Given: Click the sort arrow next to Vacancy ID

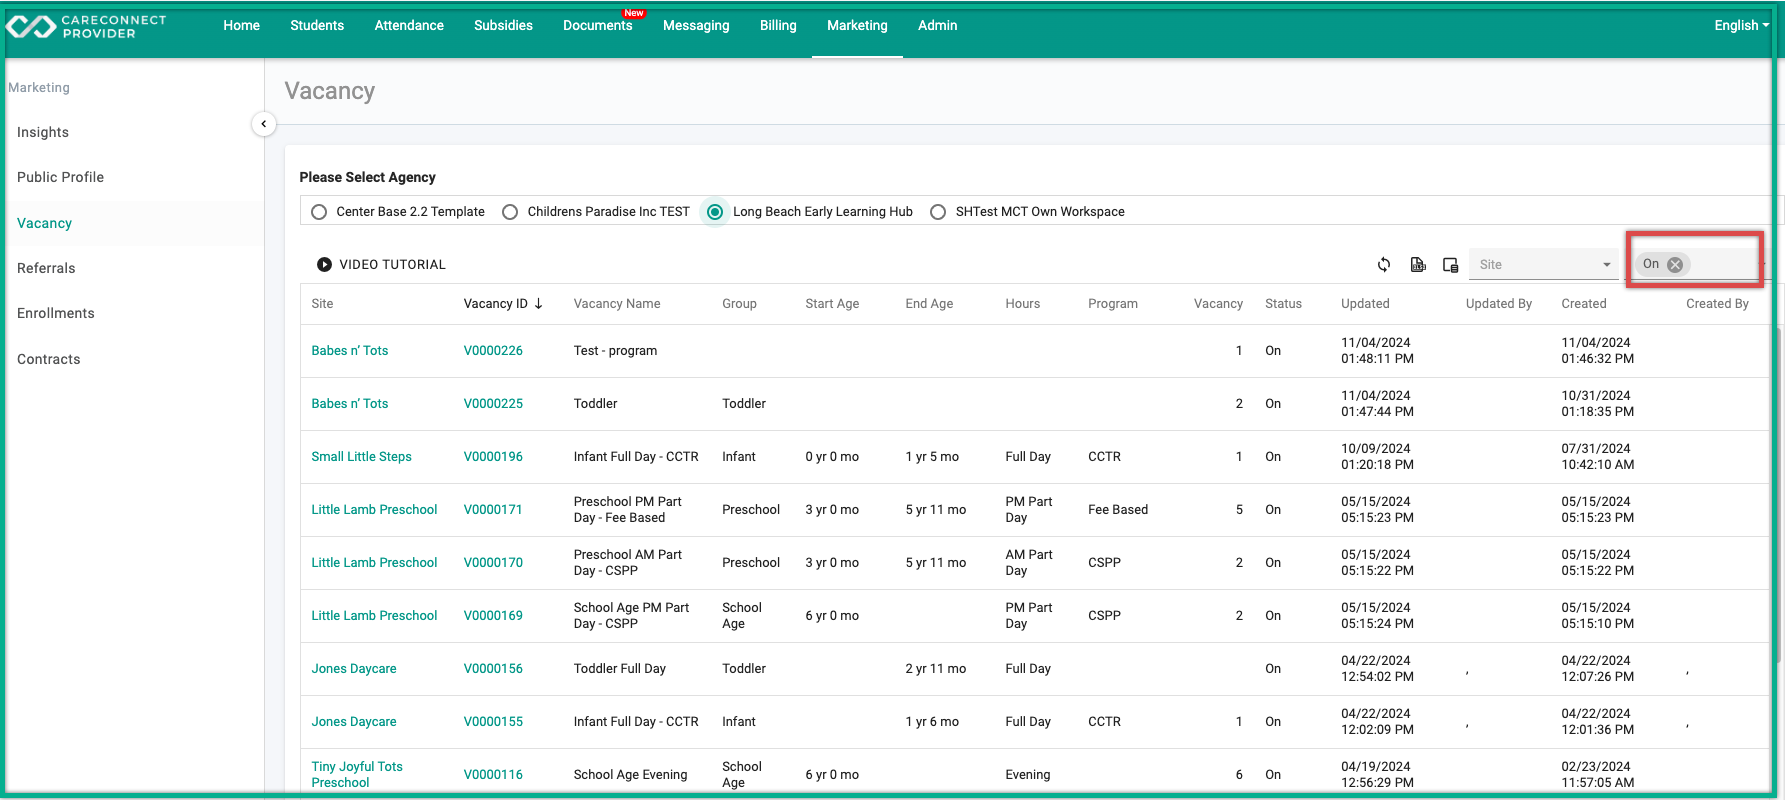Looking at the screenshot, I should 538,304.
